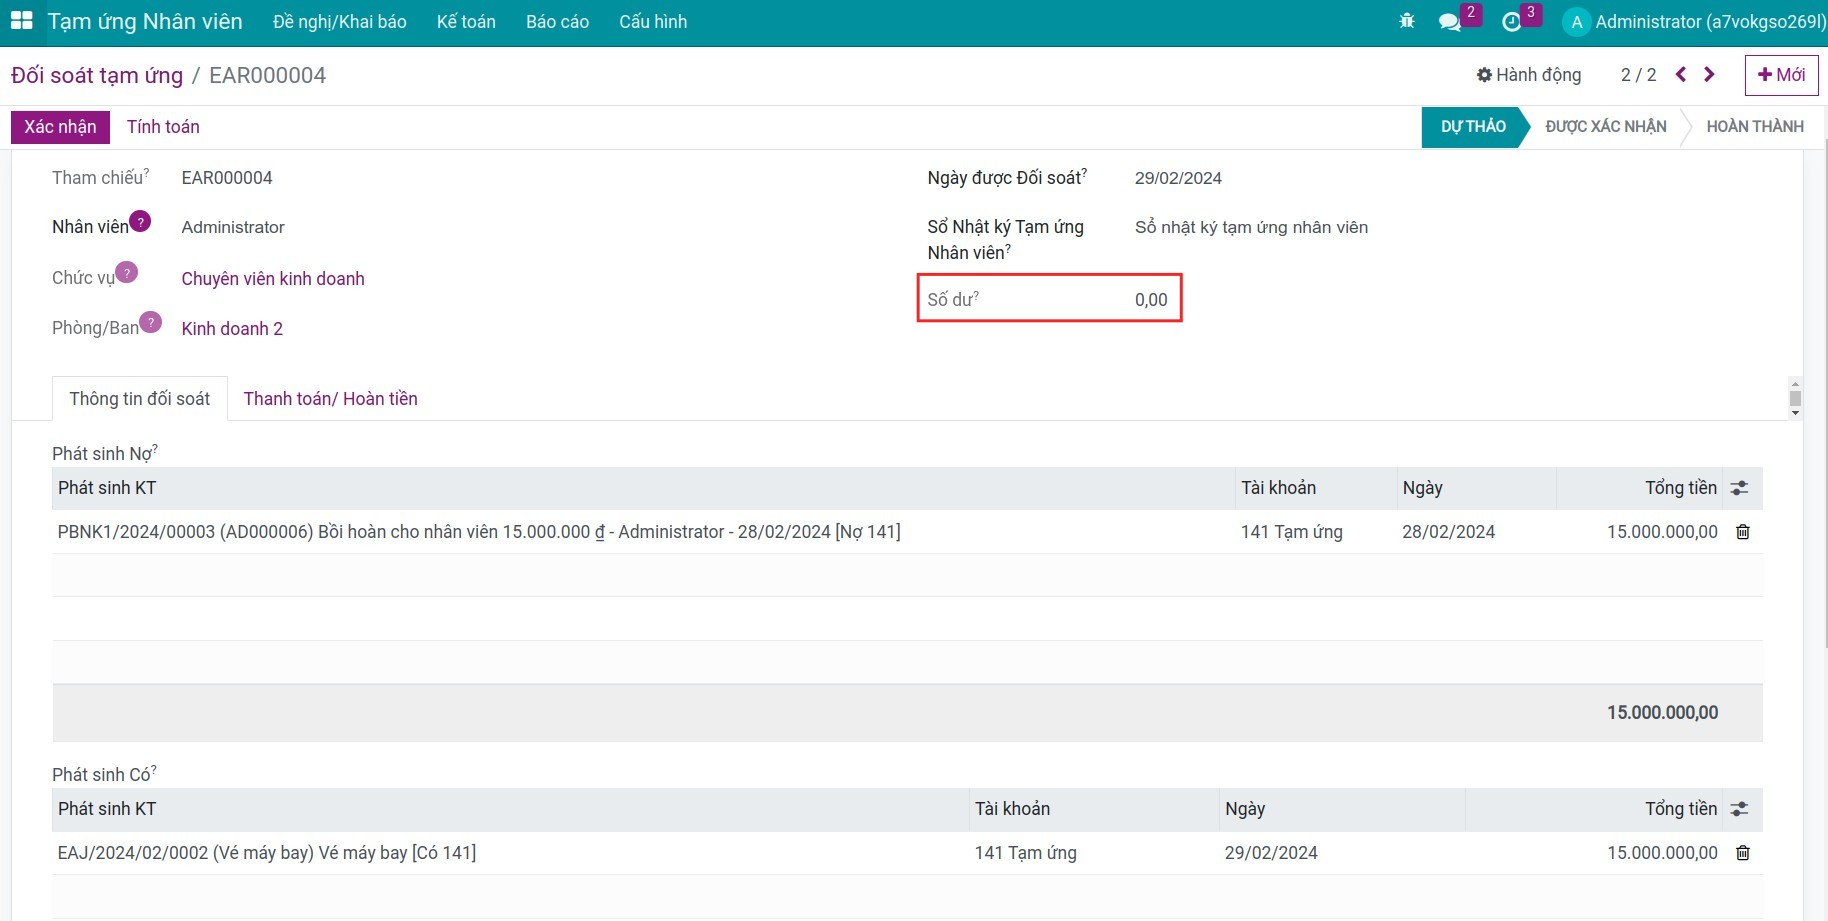Open the conversations messages icon
This screenshot has width=1828, height=921.
point(1450,22)
